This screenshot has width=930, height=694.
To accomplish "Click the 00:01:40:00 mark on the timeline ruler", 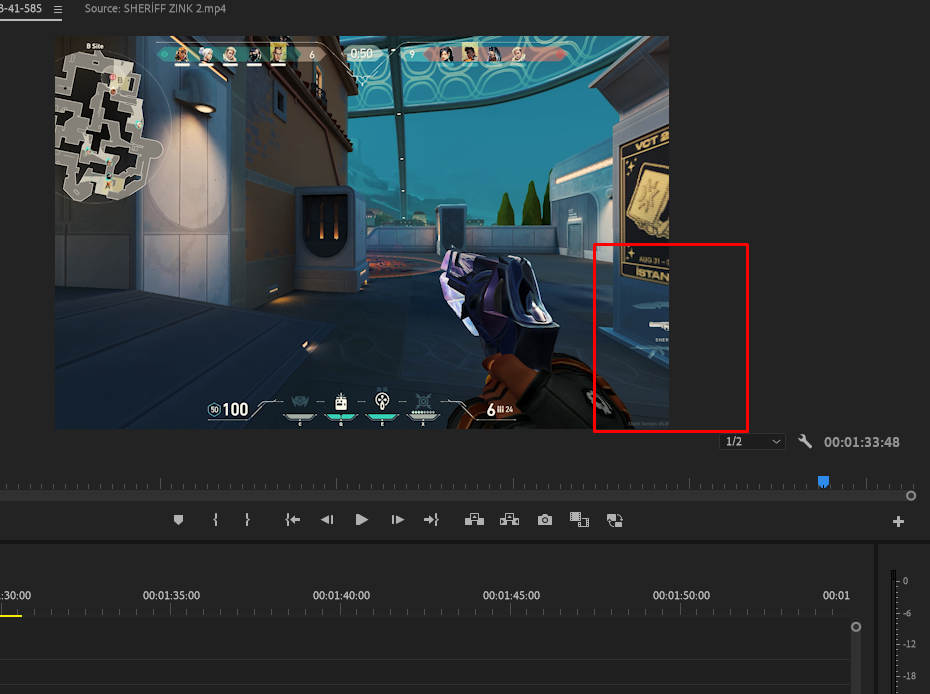I will coord(341,596).
